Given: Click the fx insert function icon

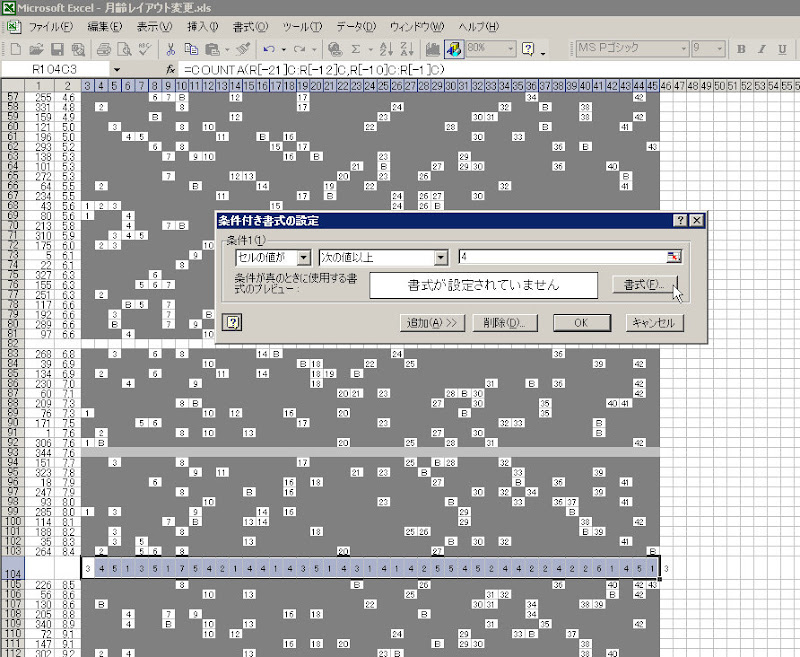Looking at the screenshot, I should coord(170,69).
